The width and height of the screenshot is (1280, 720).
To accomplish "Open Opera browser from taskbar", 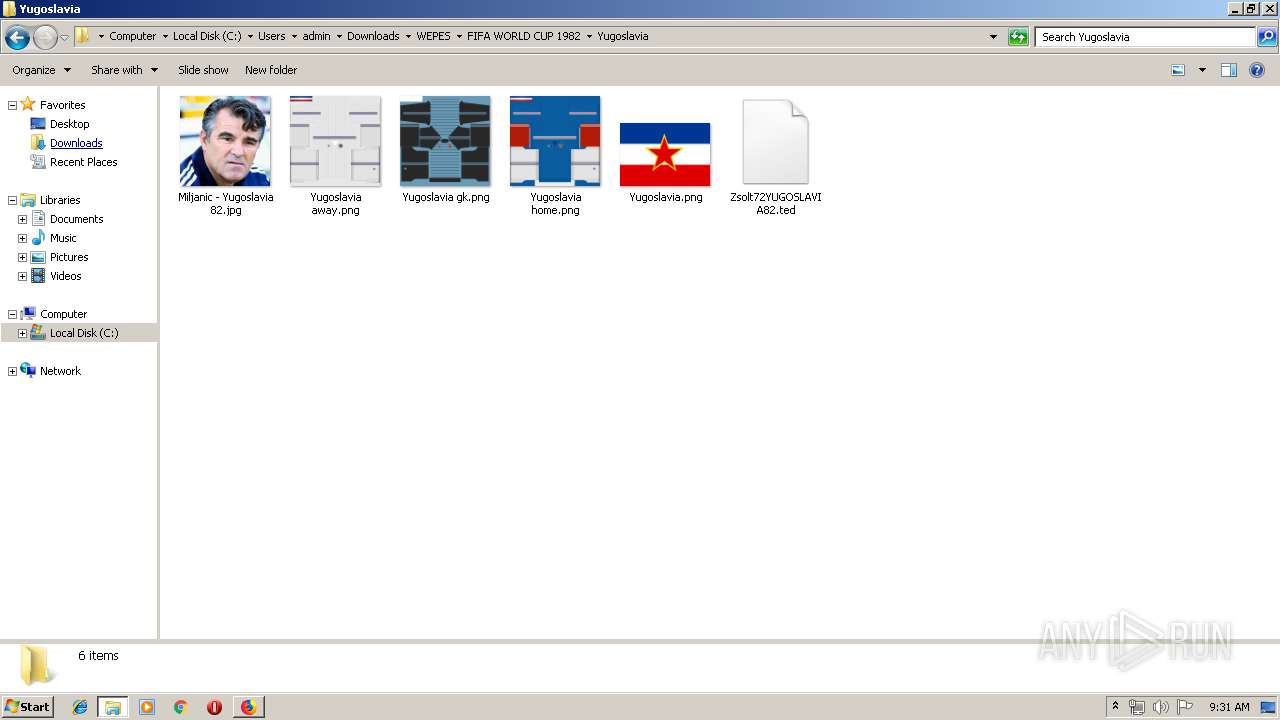I will 214,707.
